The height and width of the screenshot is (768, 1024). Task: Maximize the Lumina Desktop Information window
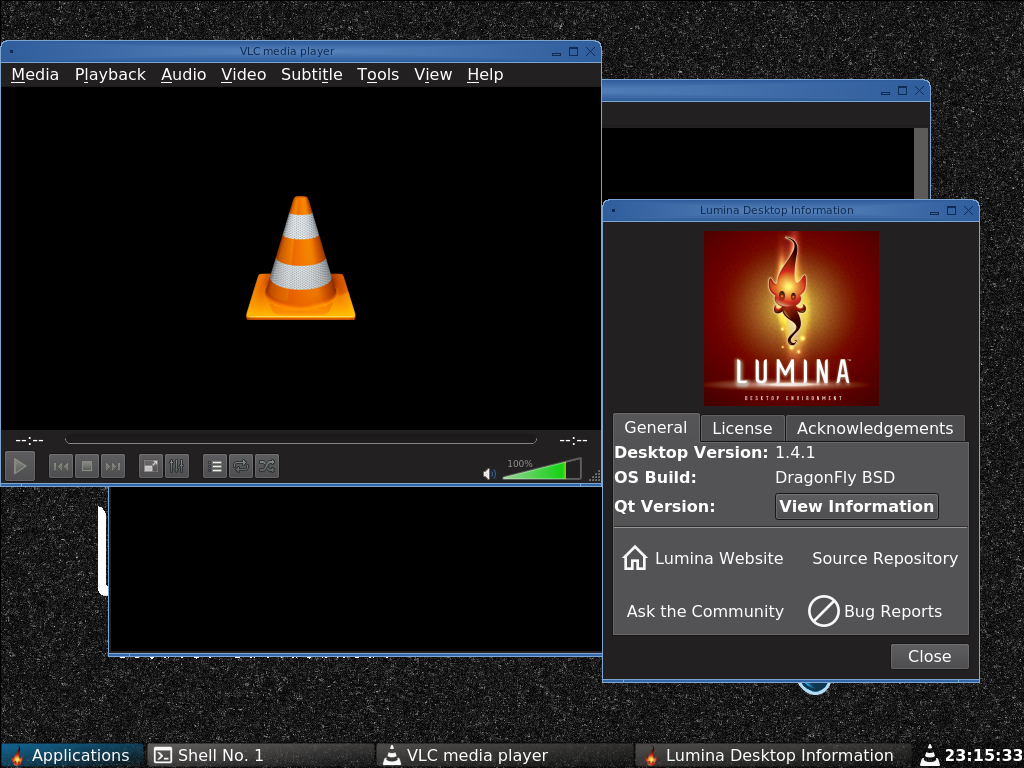click(x=952, y=210)
